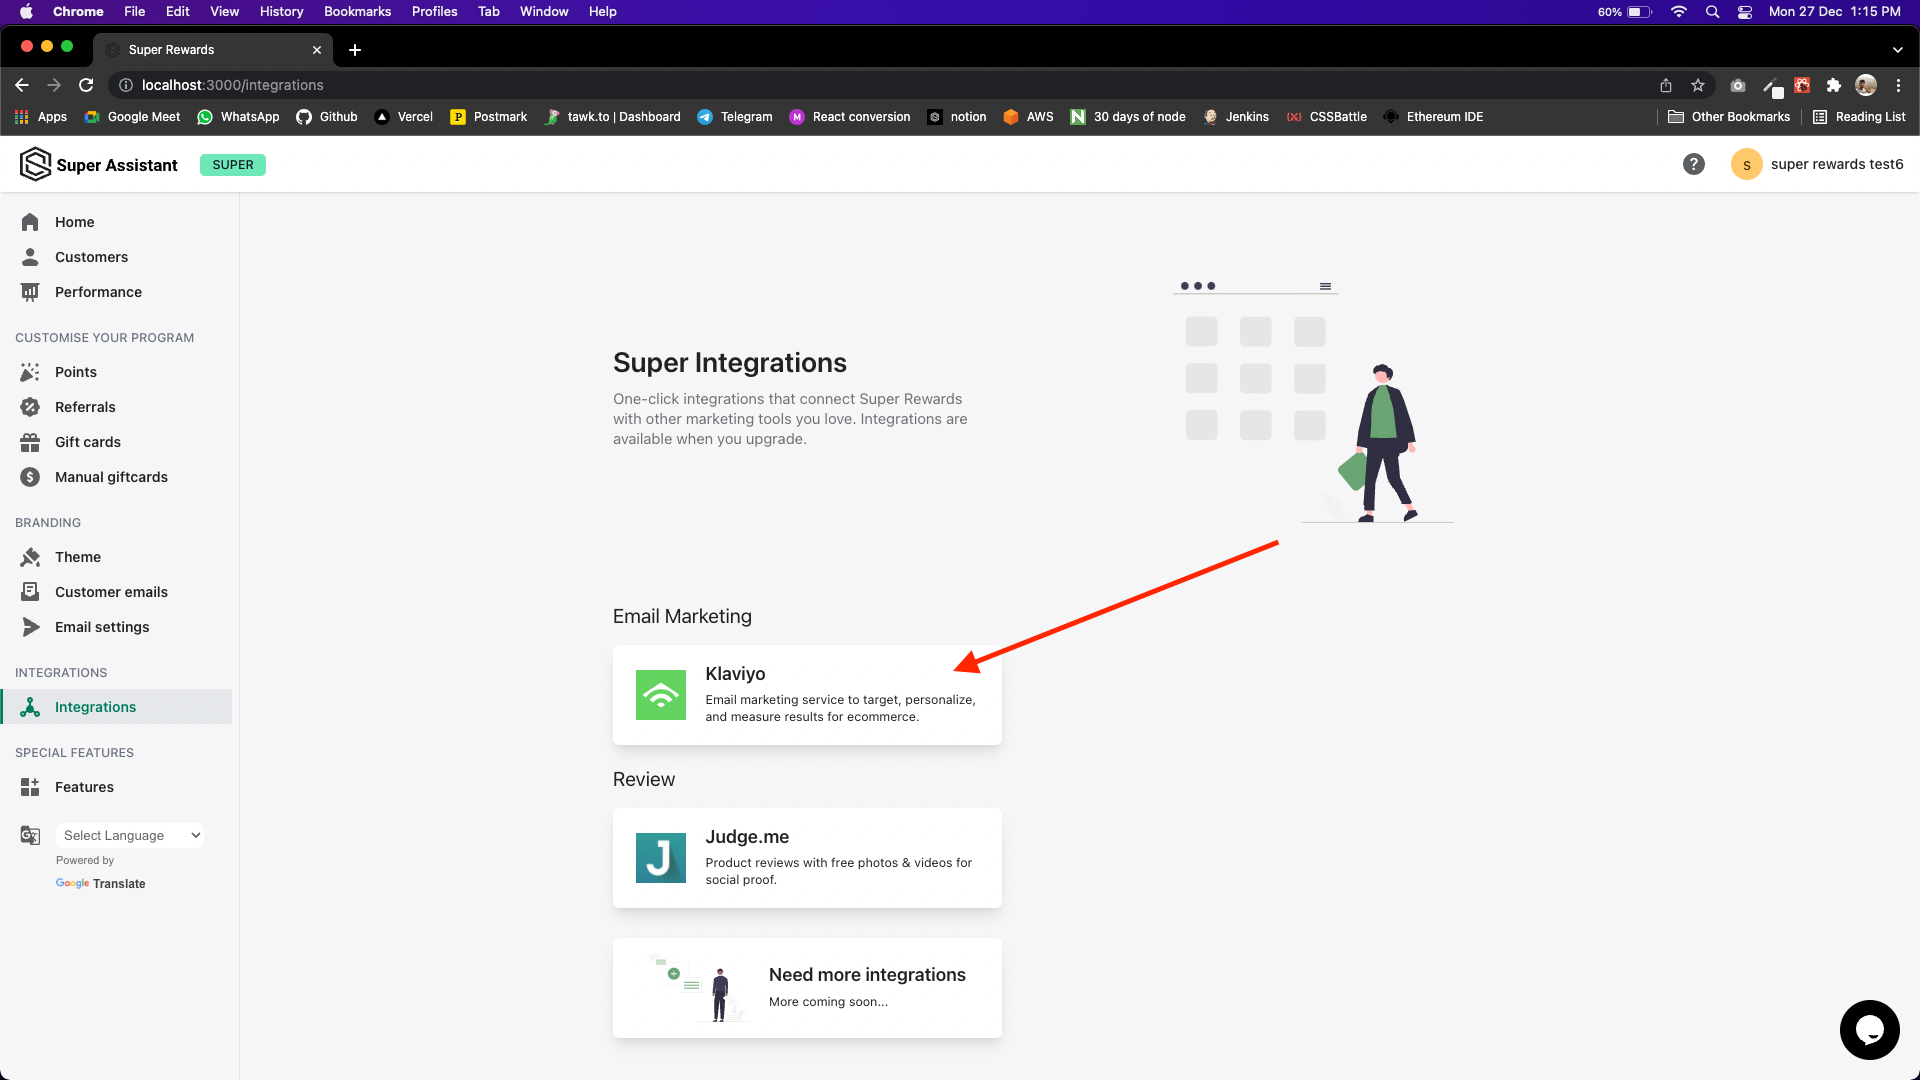Screen dimensions: 1920x1080
Task: Click the Klaviyo integration icon
Action: (x=660, y=695)
